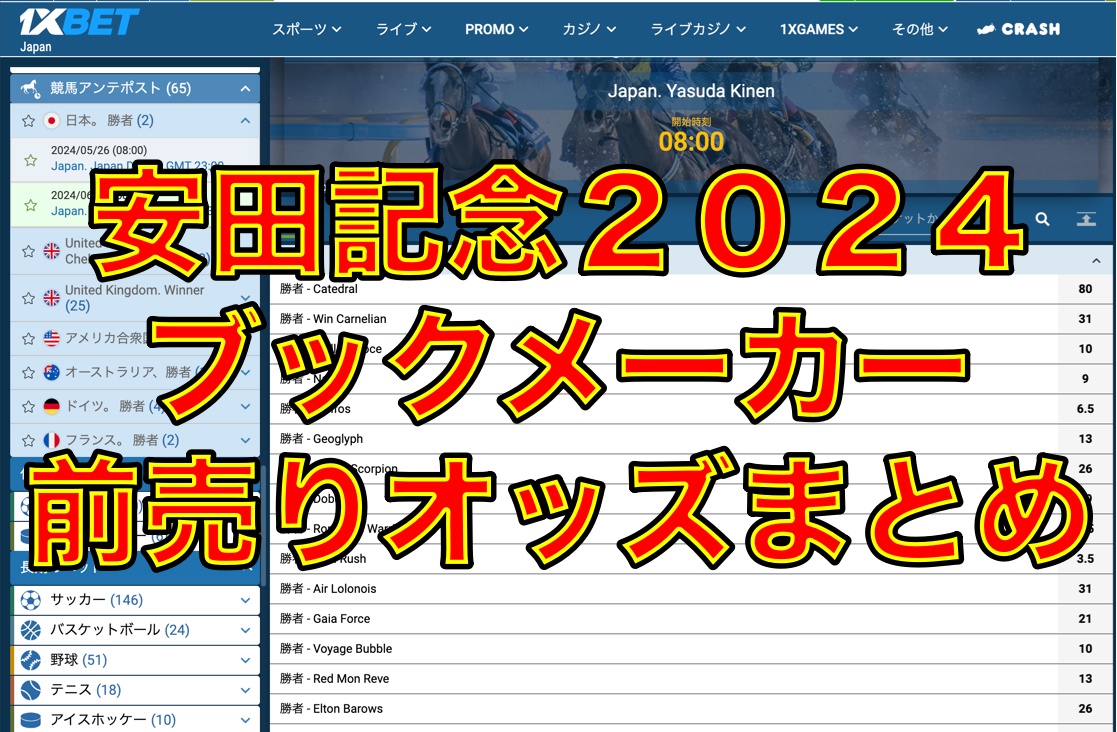Open the その他 menu
This screenshot has height=732, width=1117.
[920, 29]
